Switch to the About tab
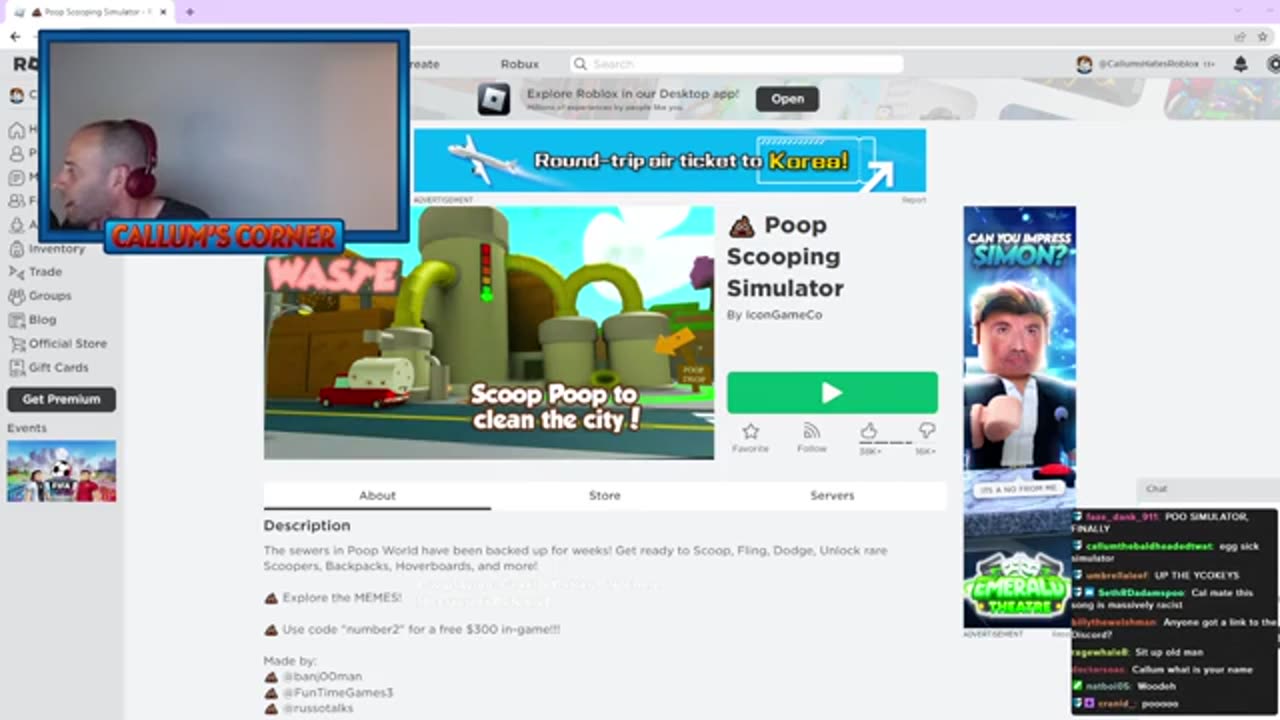 coord(377,495)
